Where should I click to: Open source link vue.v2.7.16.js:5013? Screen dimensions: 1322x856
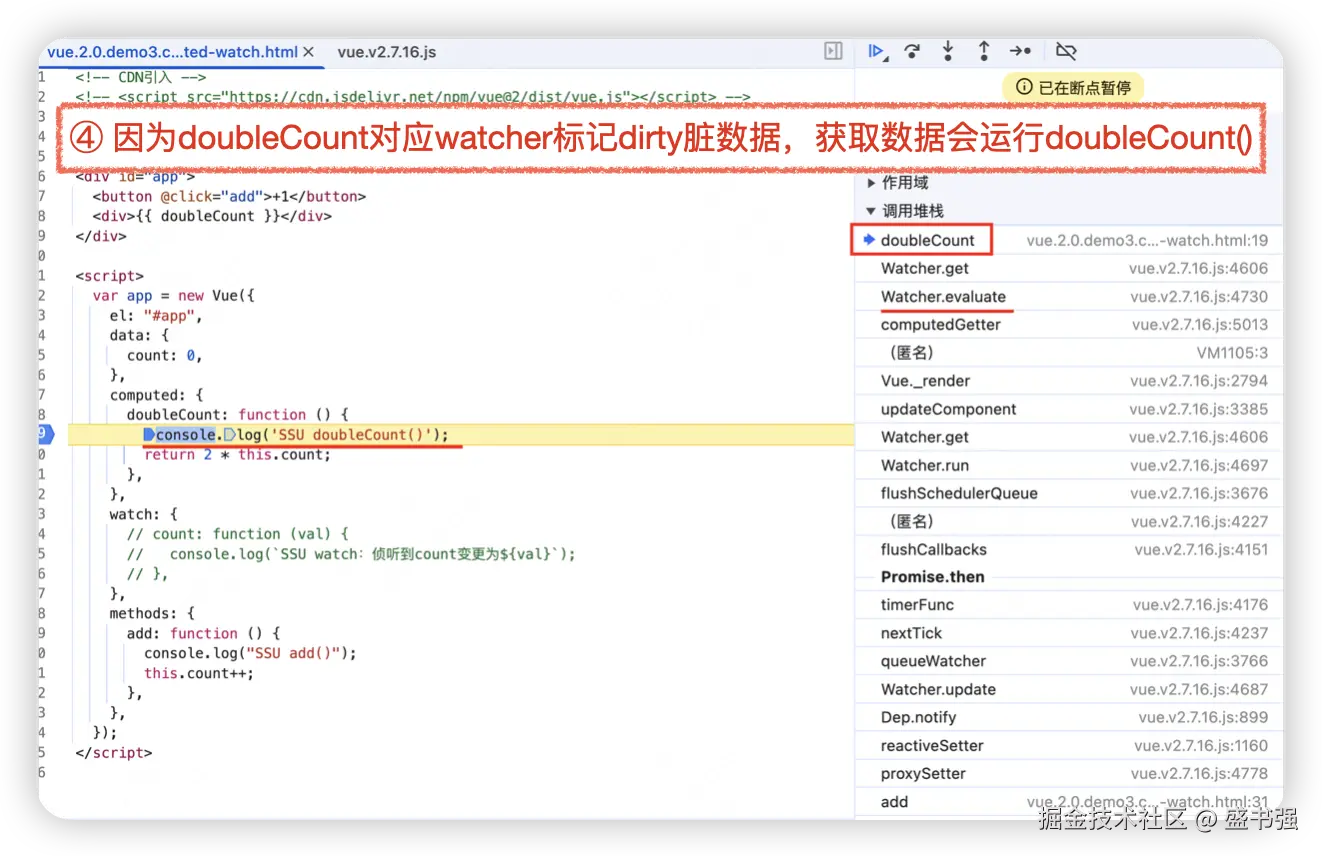[1200, 325]
